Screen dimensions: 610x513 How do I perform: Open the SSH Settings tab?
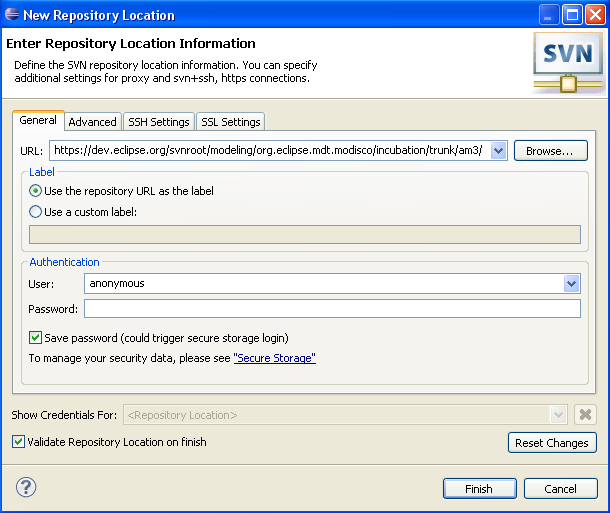coord(159,122)
